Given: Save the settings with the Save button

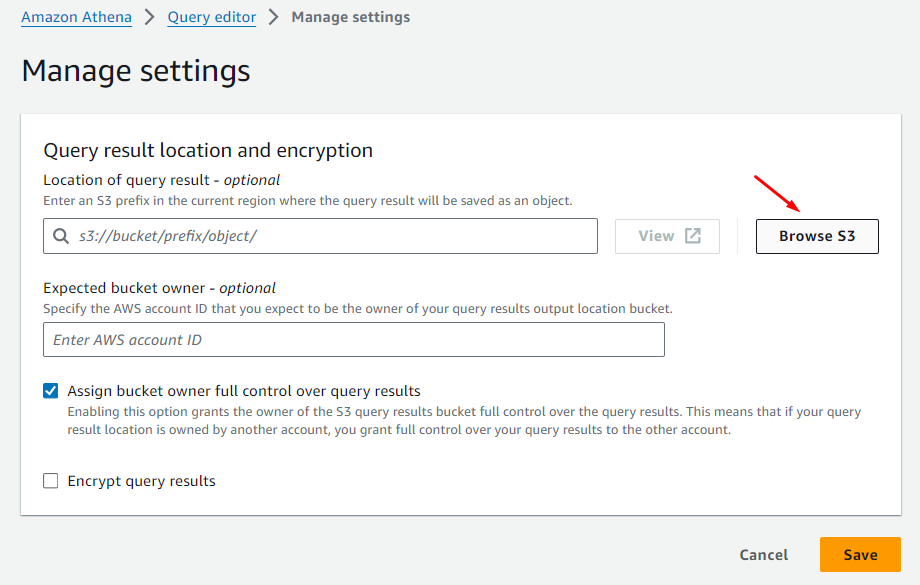Looking at the screenshot, I should 860,555.
